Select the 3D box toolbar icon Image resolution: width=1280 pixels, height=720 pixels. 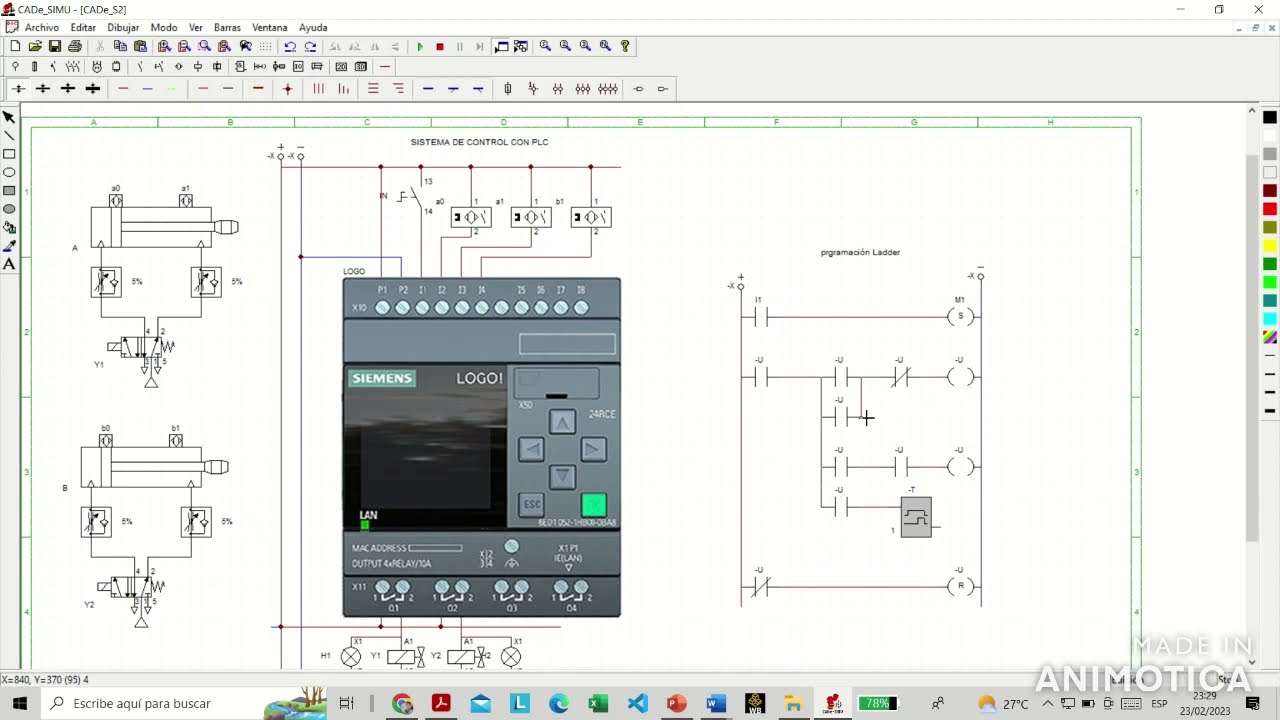point(361,67)
